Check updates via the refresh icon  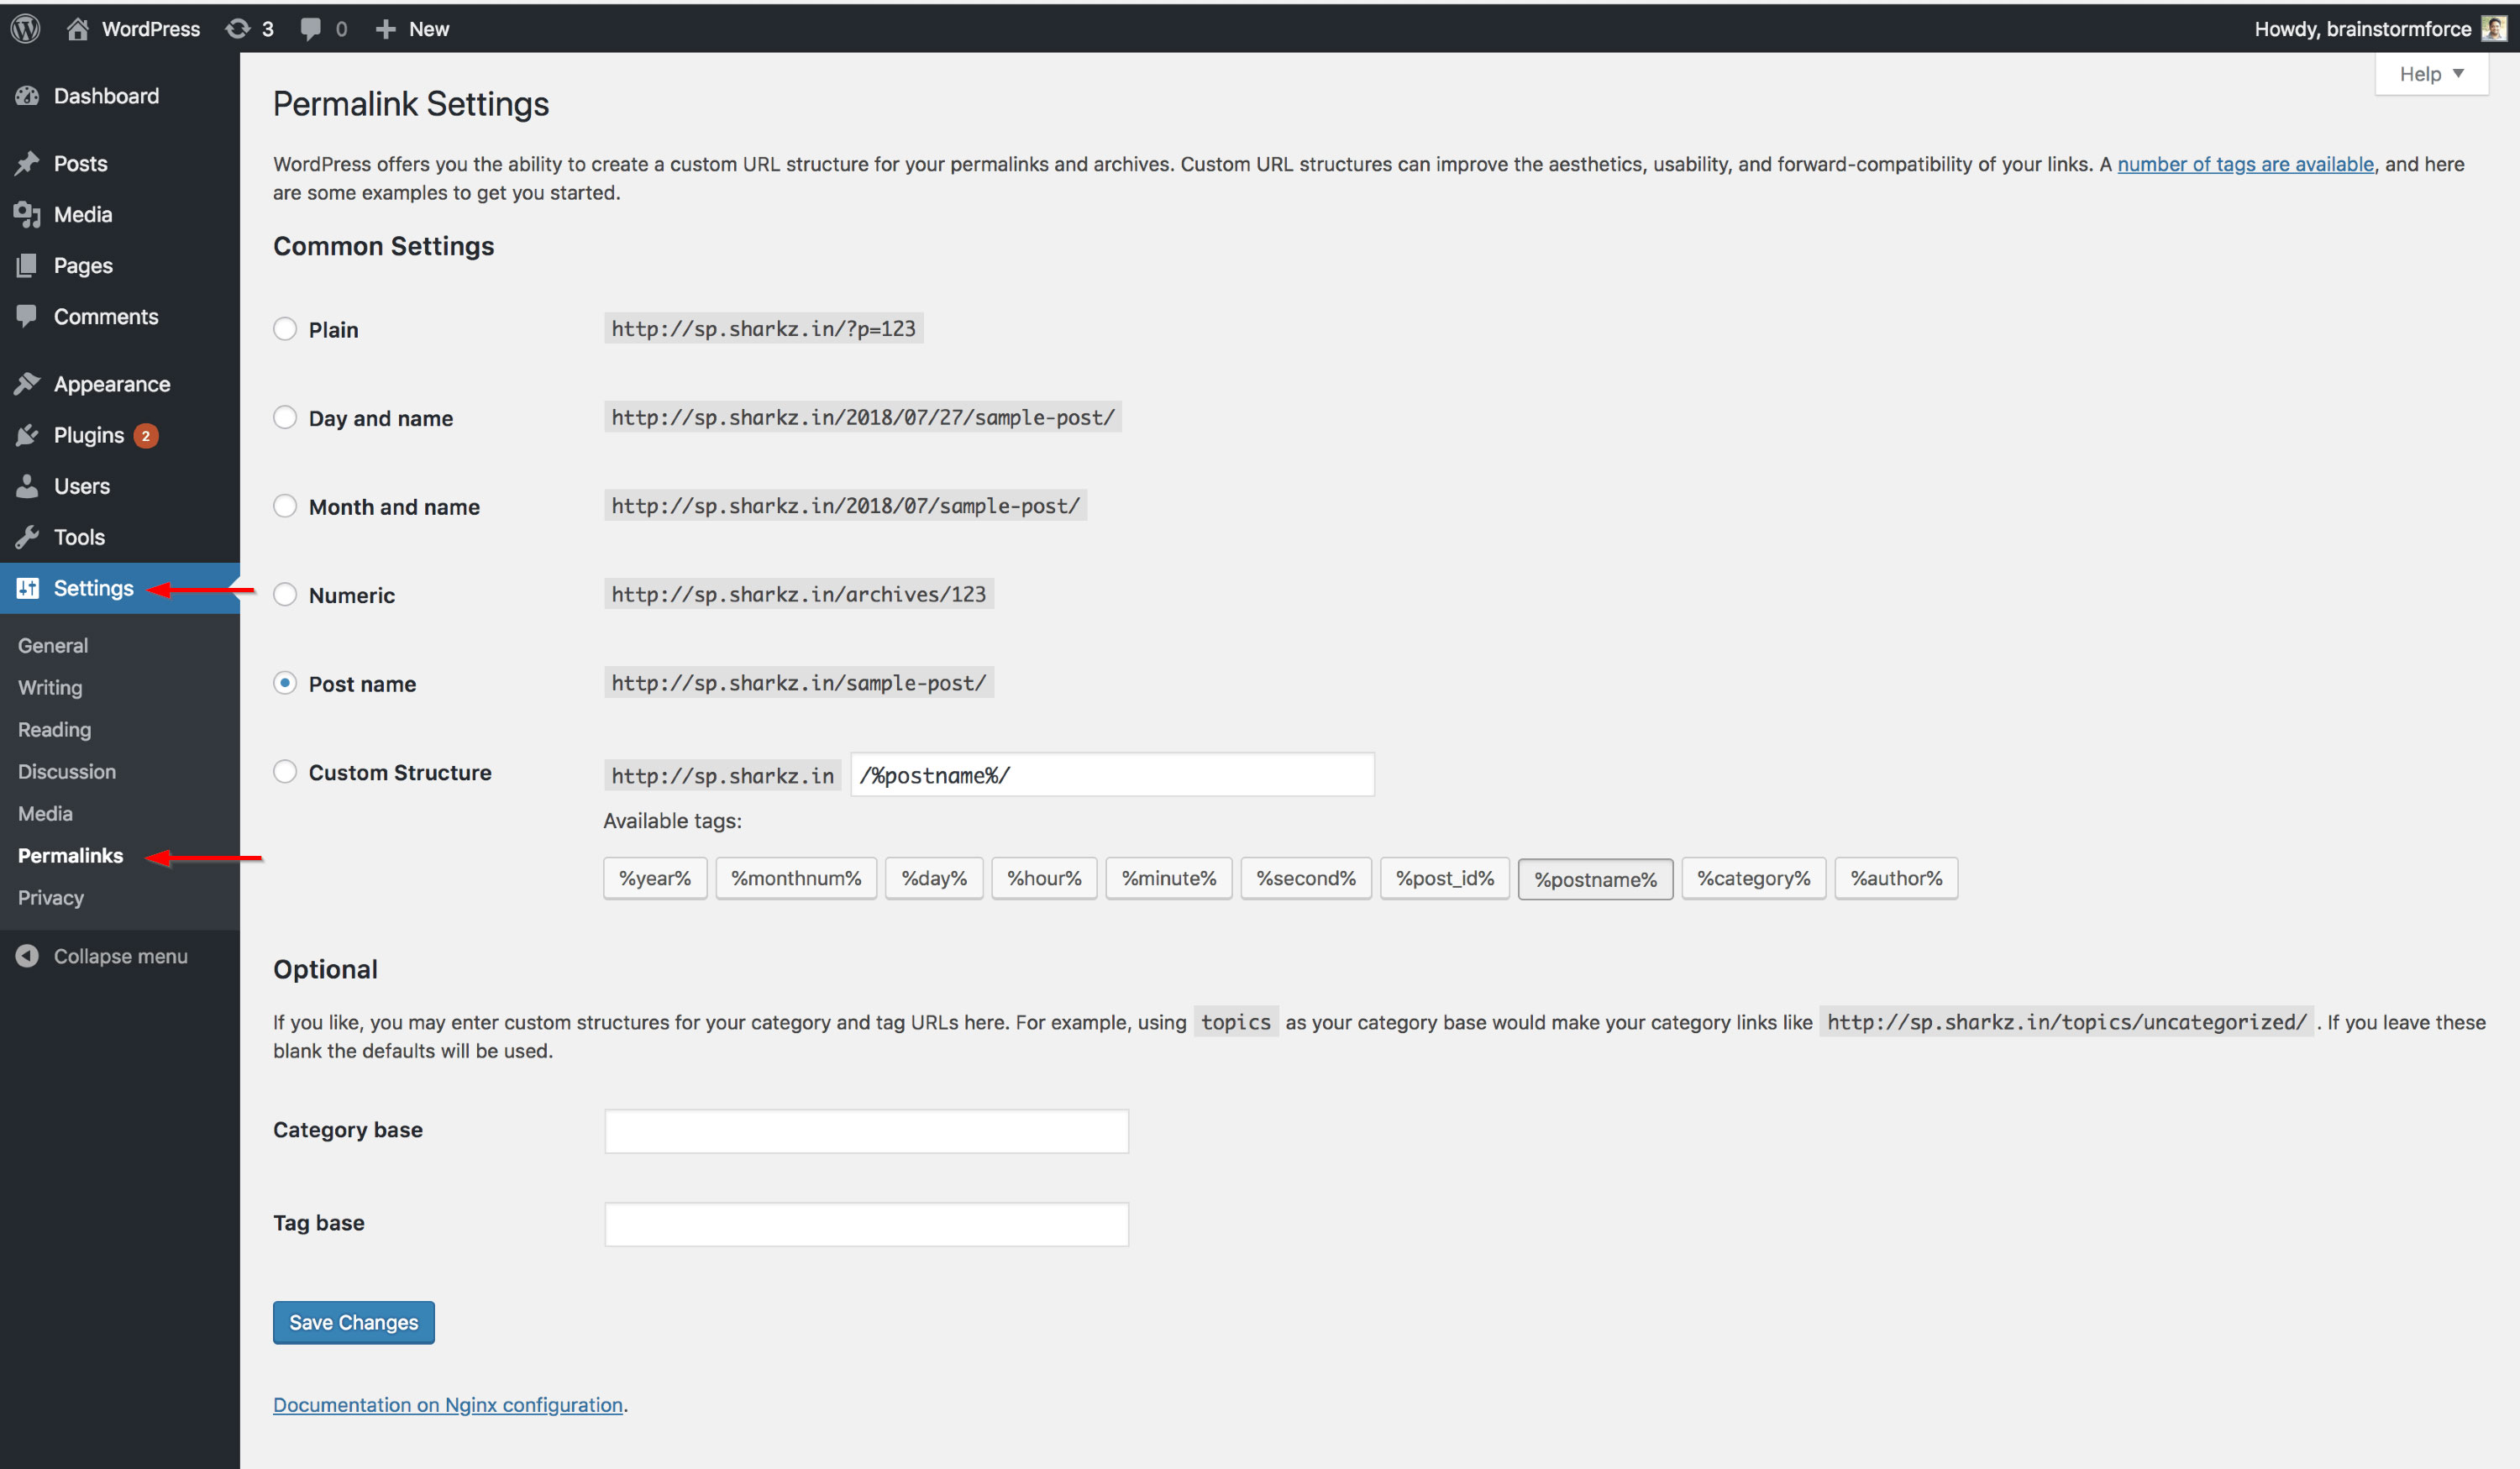point(237,28)
